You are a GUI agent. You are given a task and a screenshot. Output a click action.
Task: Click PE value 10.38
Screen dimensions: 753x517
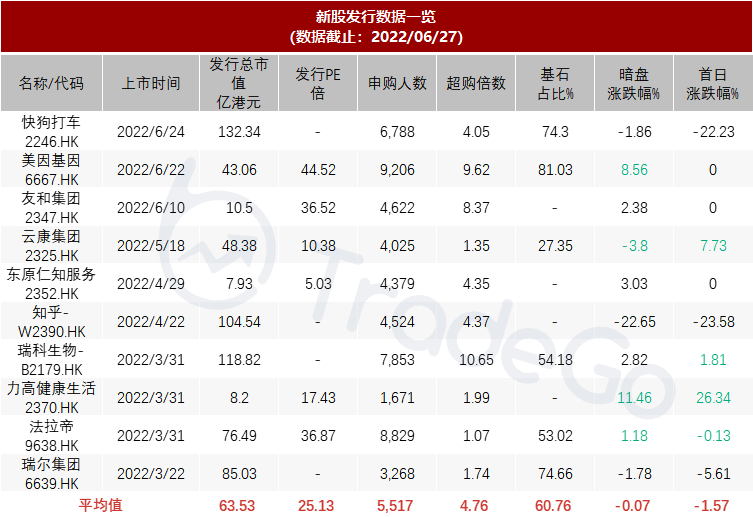point(318,246)
